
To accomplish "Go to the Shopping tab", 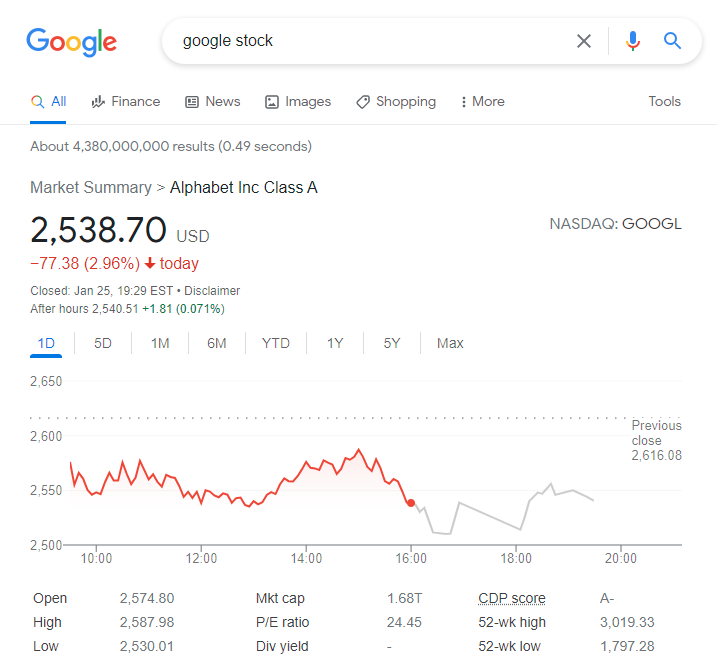I will [396, 101].
